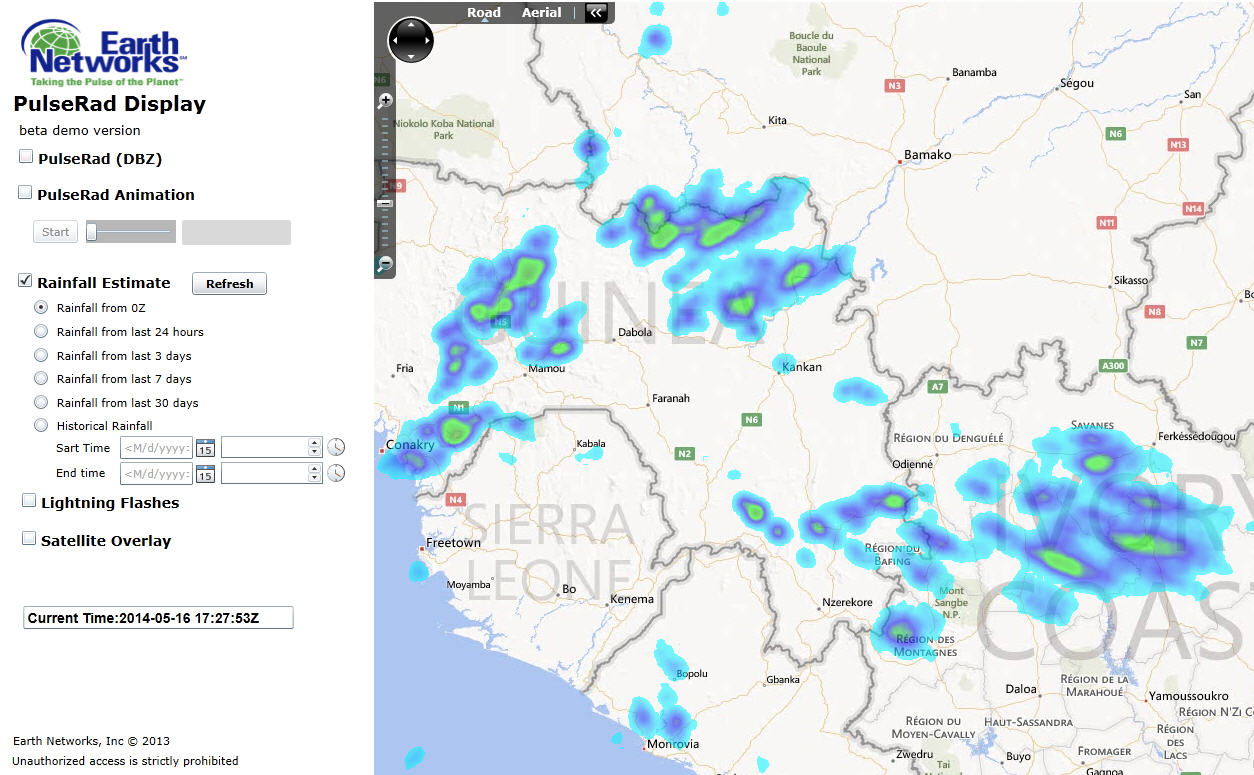This screenshot has height=775, width=1254.
Task: Pan the map left with the compass arrow
Action: point(394,41)
